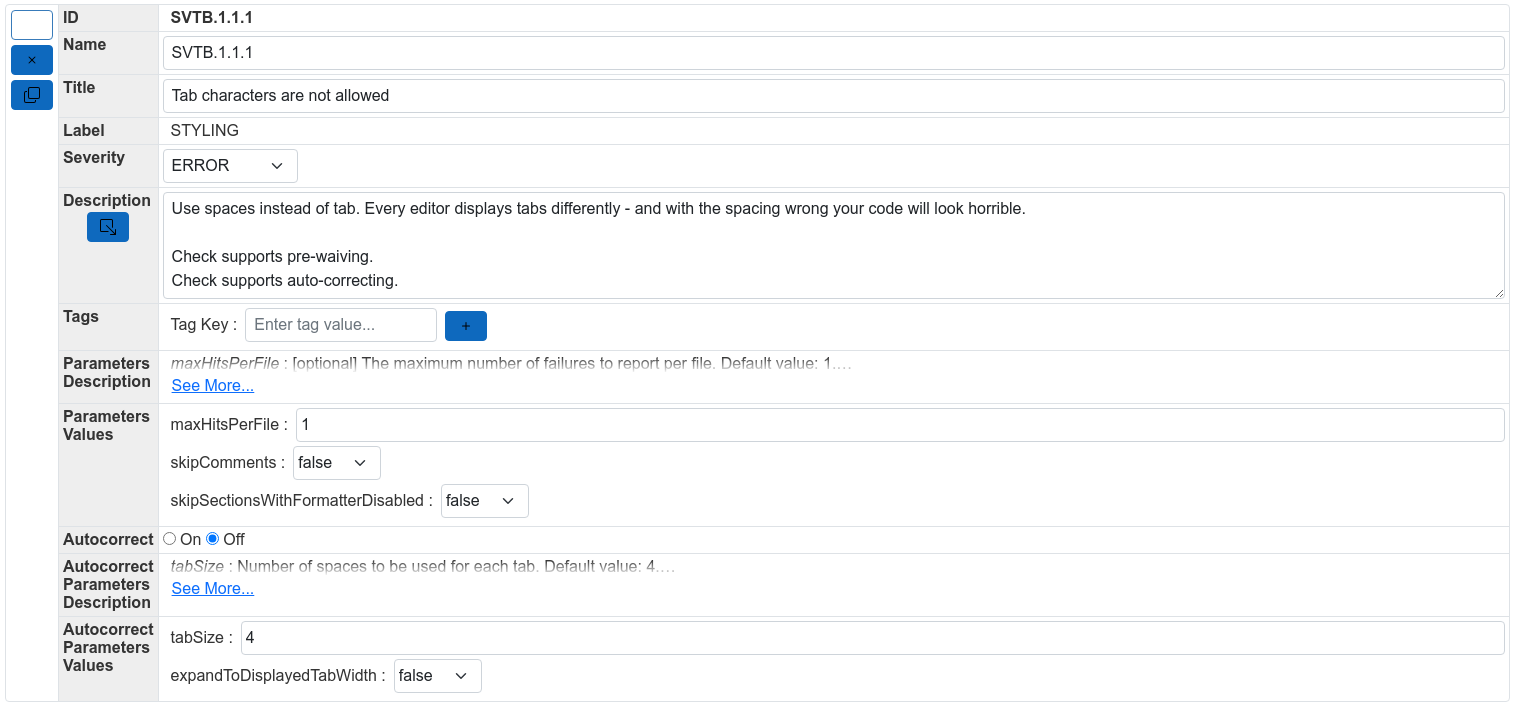Click the maxHitsPerFile value field

click(700, 424)
